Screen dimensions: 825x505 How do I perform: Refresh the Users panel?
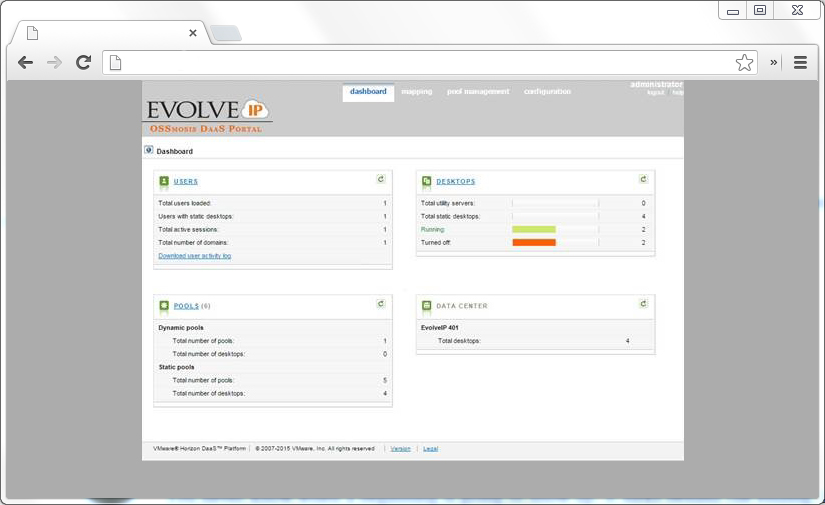tap(381, 179)
